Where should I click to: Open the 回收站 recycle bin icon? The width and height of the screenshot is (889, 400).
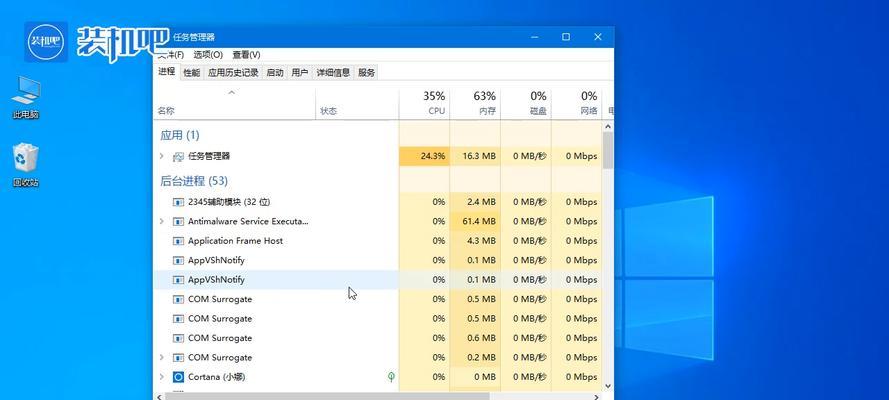point(26,165)
